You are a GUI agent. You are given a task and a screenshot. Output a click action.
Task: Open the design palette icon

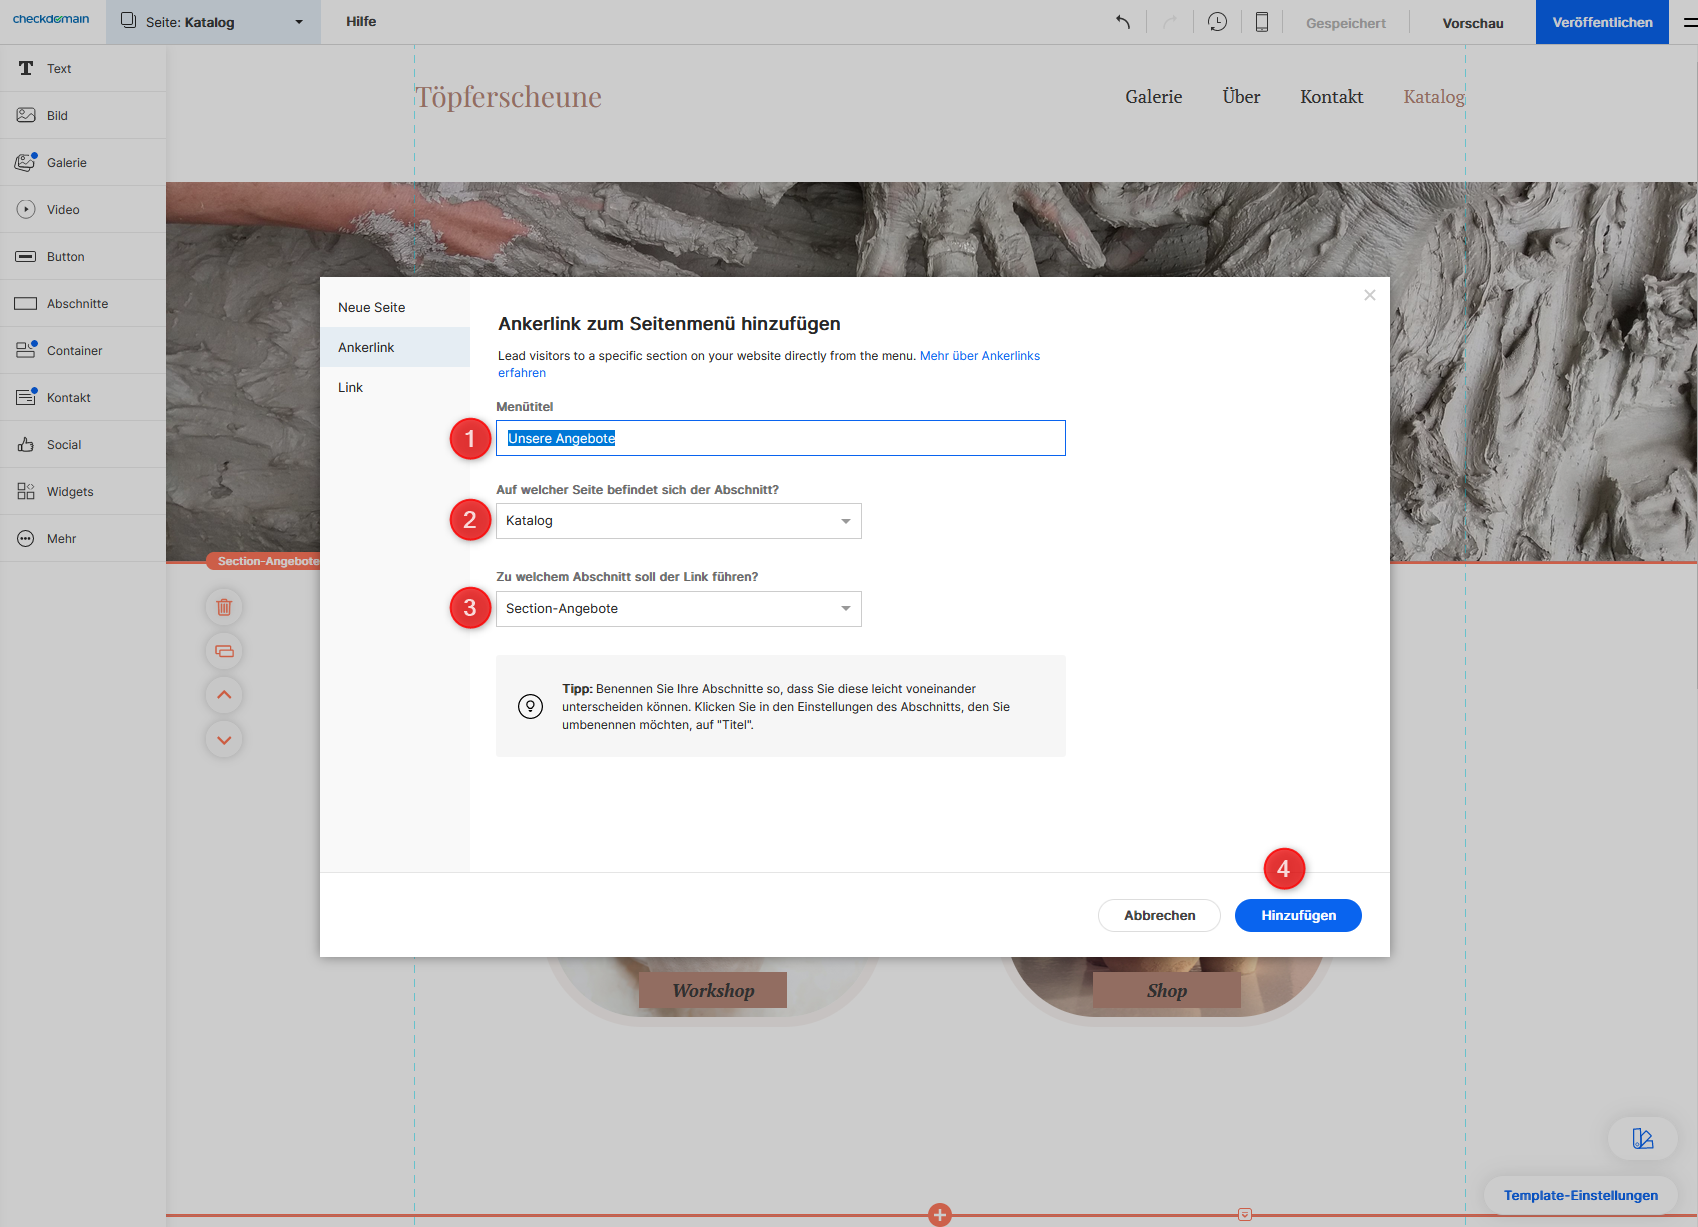[1642, 1138]
